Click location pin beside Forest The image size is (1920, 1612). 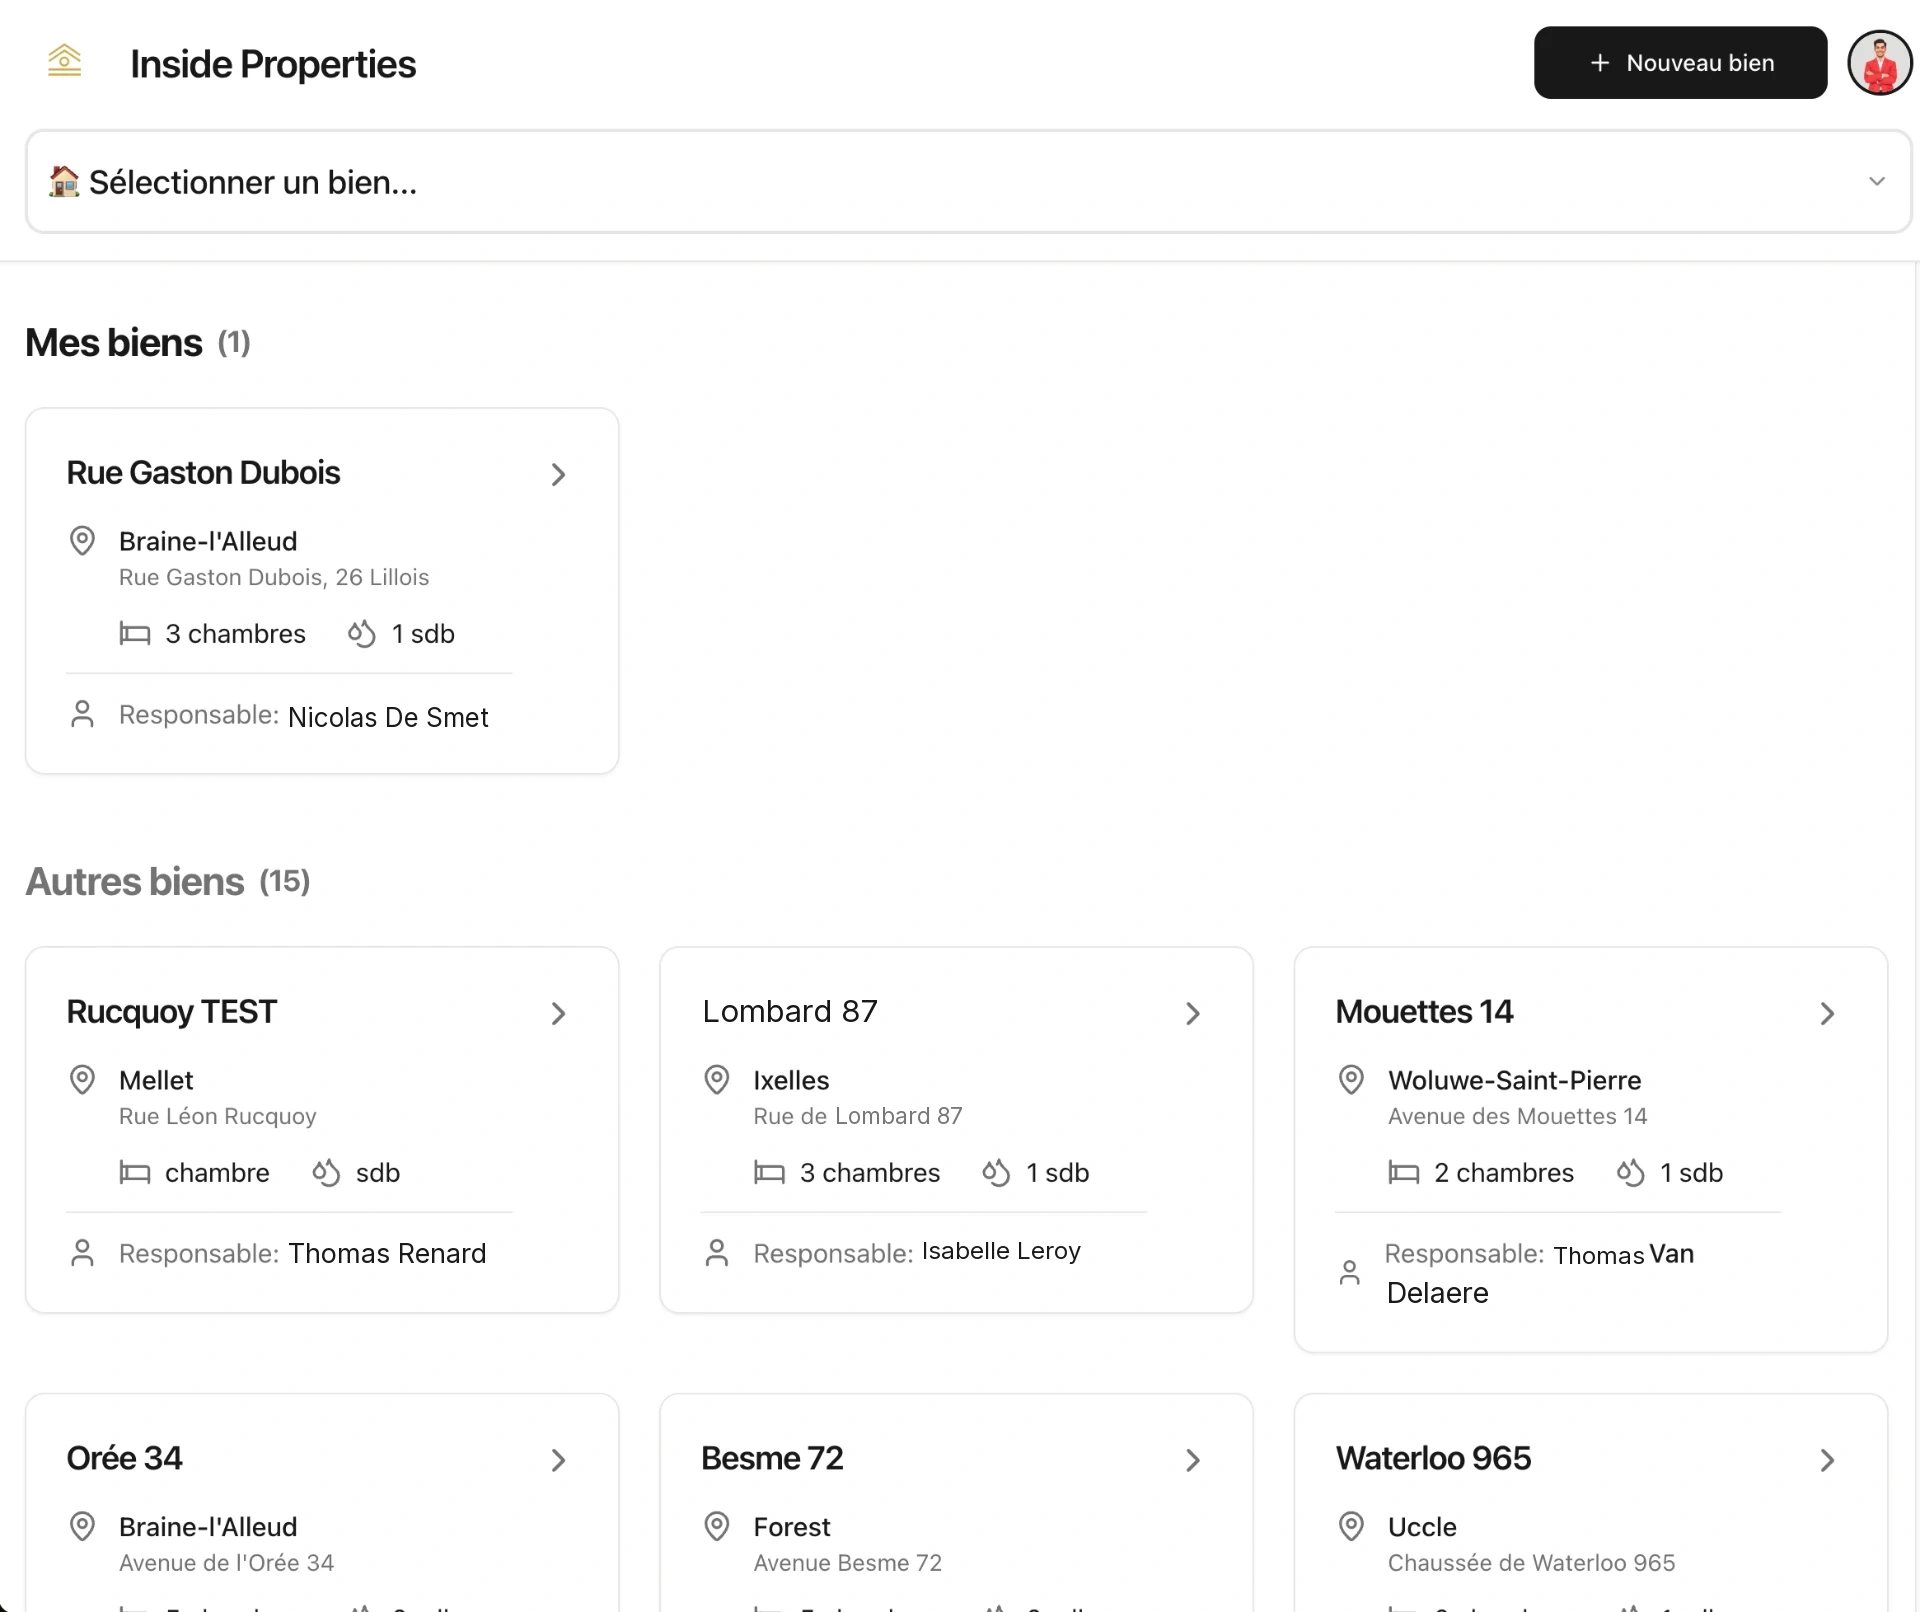tap(716, 1526)
